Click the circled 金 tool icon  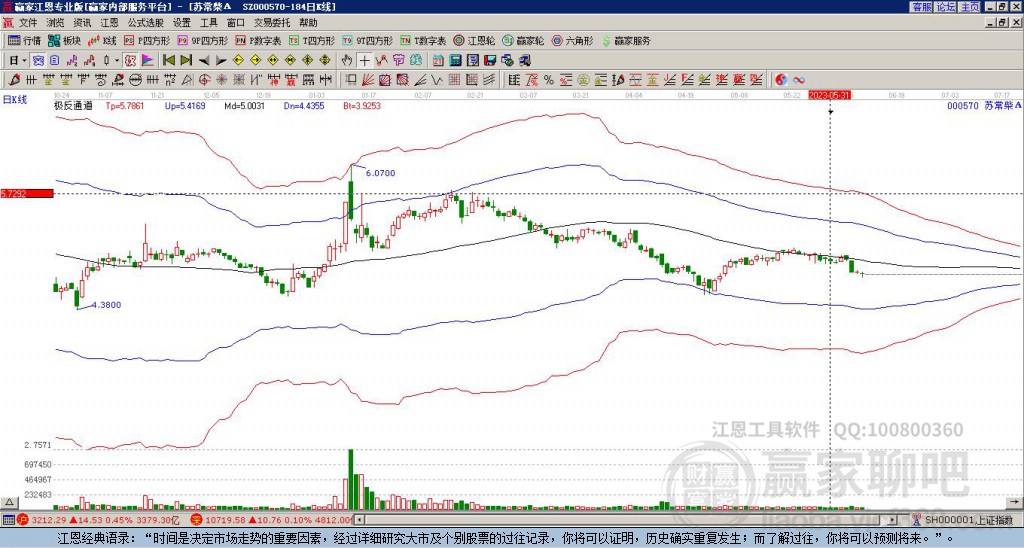coord(583,80)
